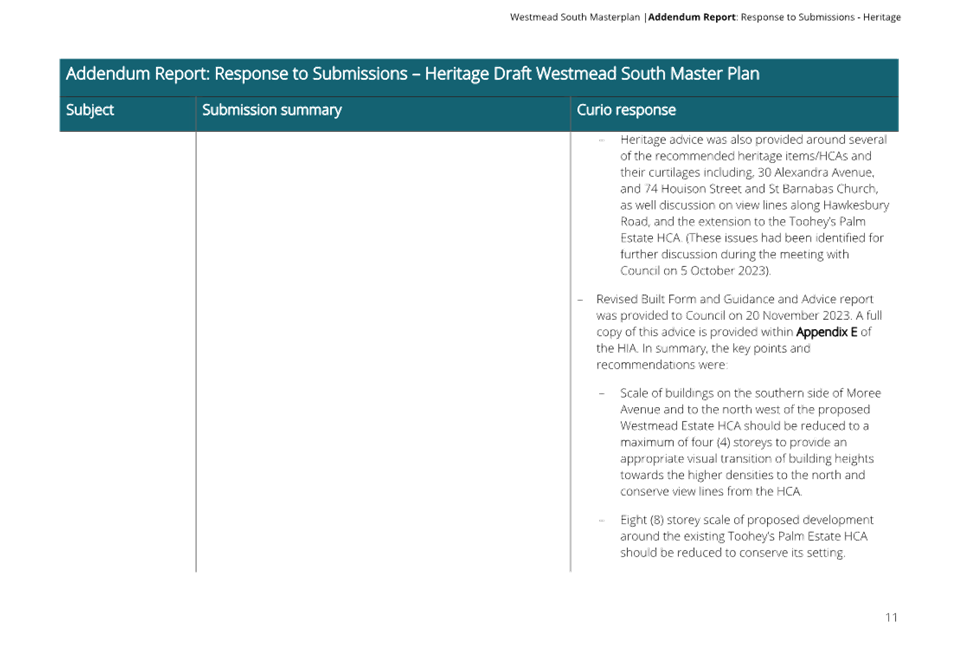Image resolution: width=957 pixels, height=661 pixels.
Task: Click 'Heritage advice was also provided' line
Action: tap(754, 140)
